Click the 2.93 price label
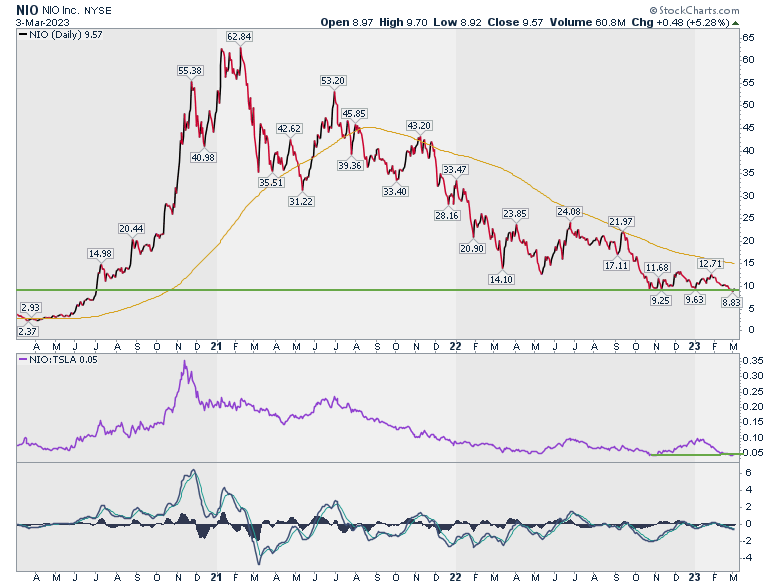The height and width of the screenshot is (586, 780). tap(30, 308)
